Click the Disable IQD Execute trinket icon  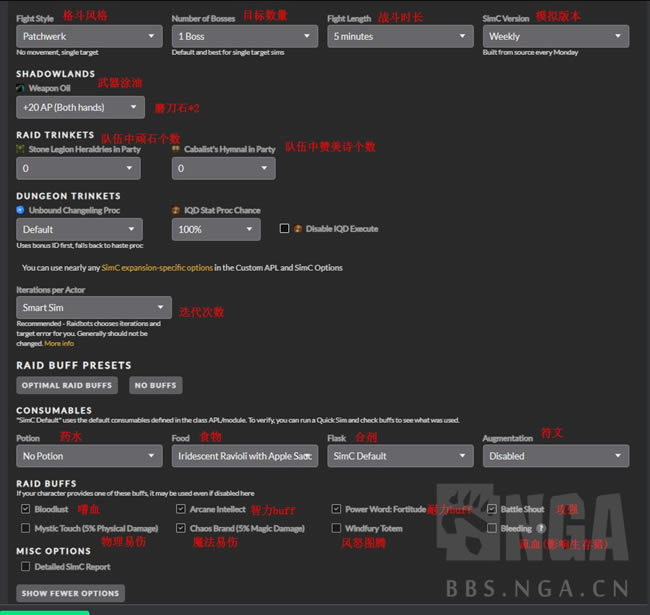pos(298,229)
